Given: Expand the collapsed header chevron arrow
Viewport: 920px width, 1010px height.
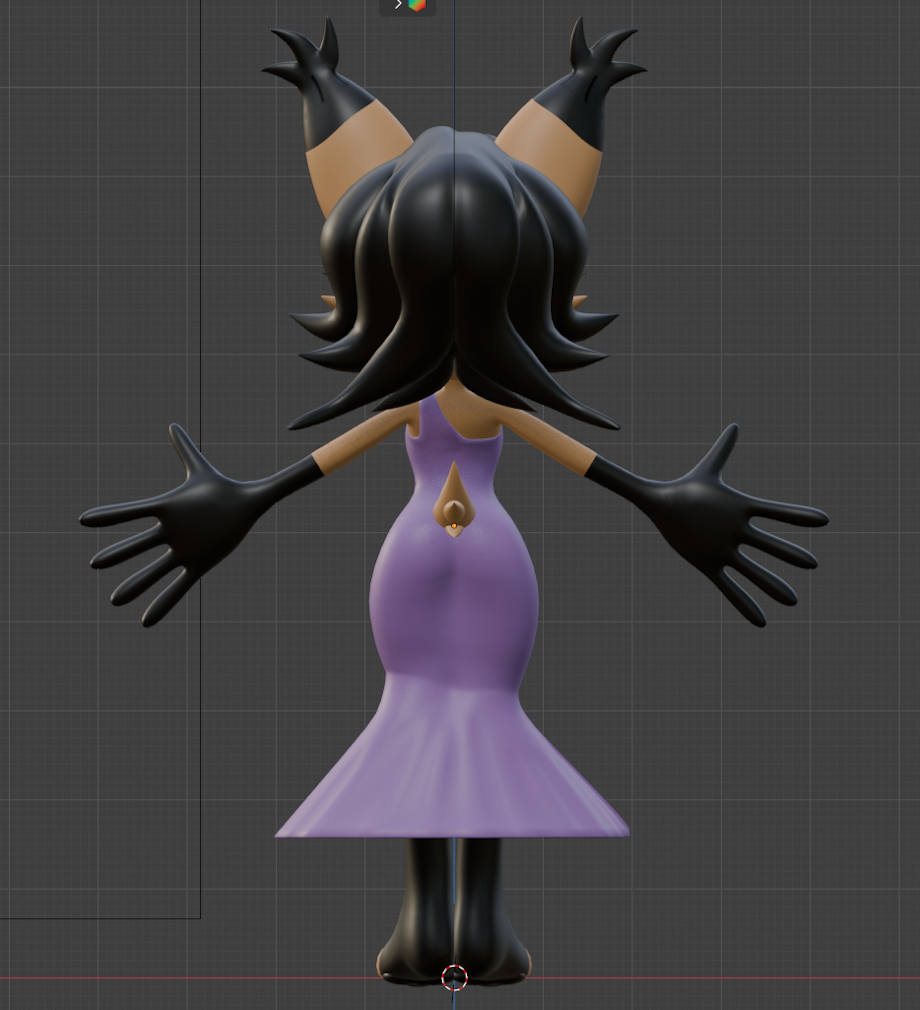Looking at the screenshot, I should click(398, 5).
